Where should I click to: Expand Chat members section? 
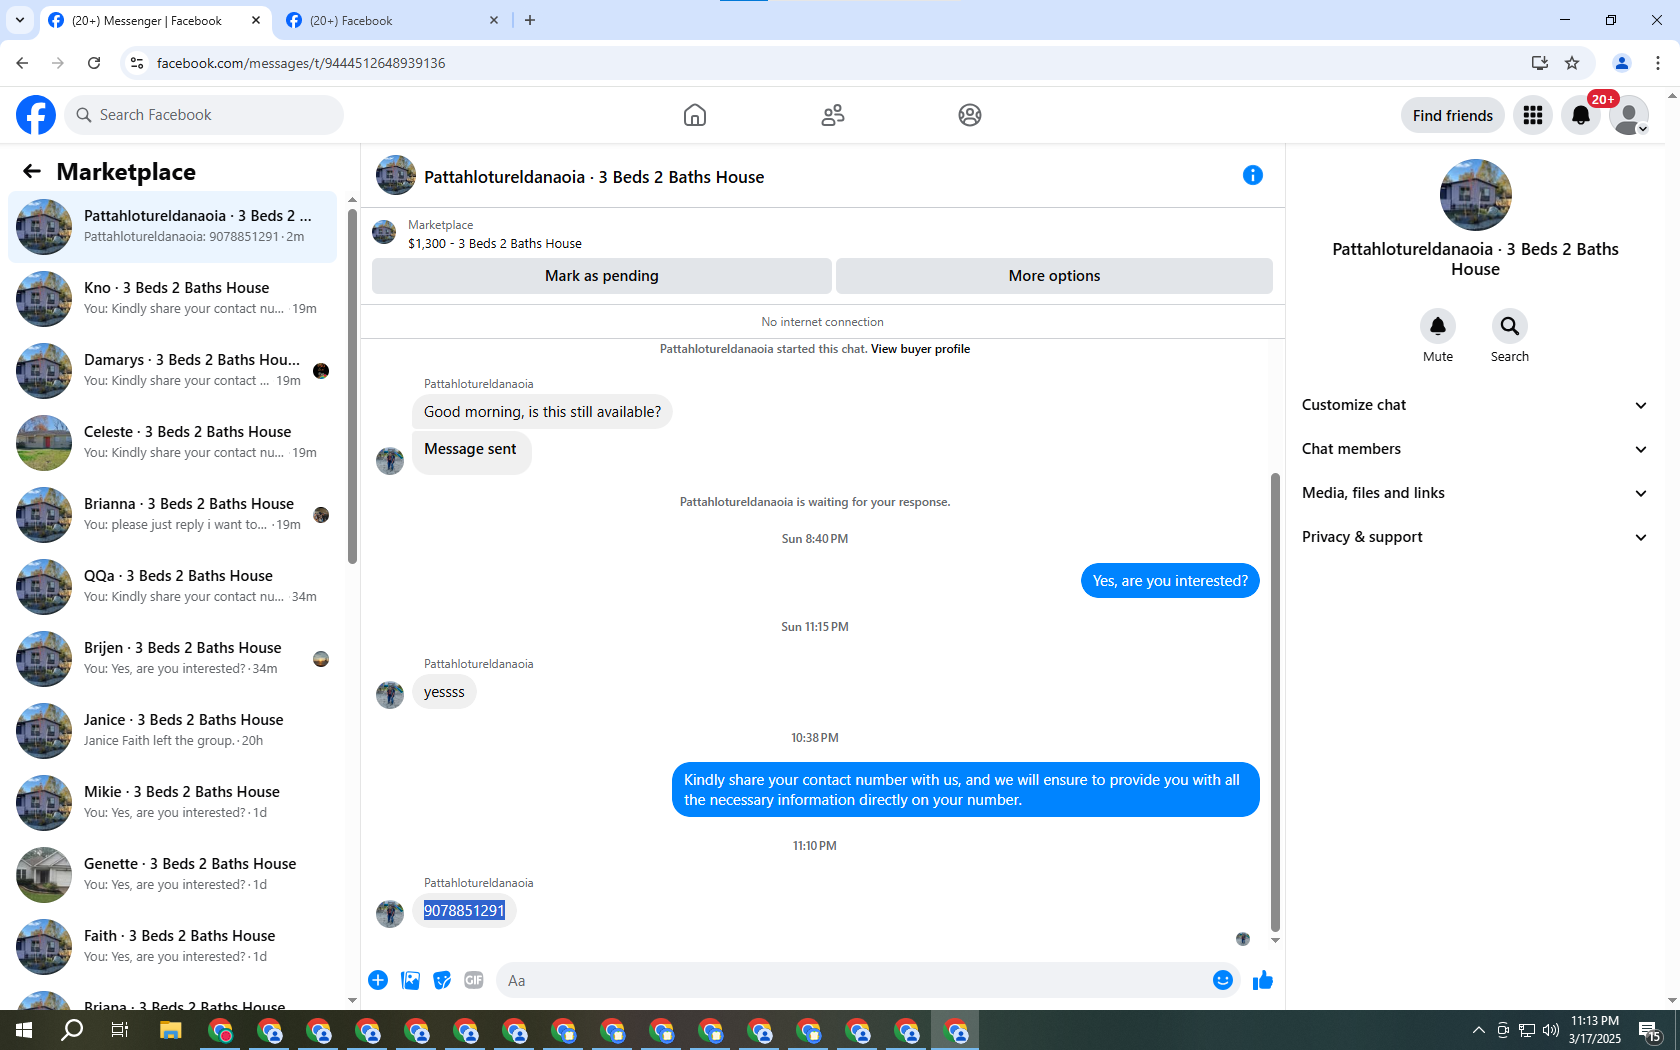pyautogui.click(x=1475, y=449)
